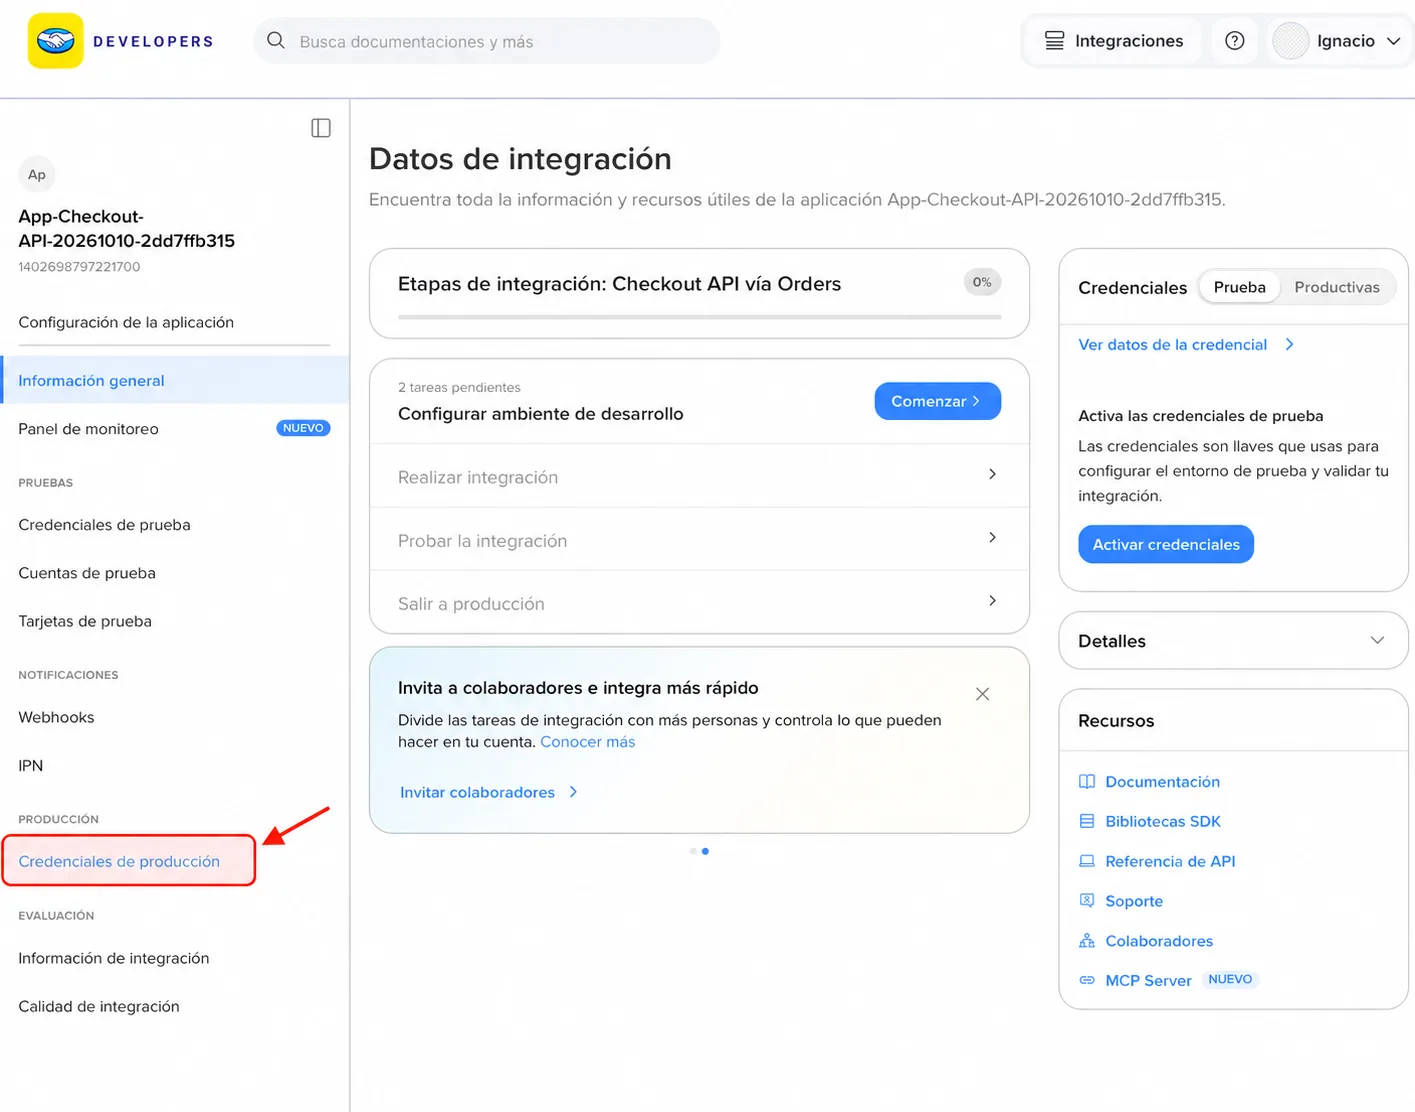Open the help question mark icon
Viewport: 1415px width, 1112px height.
pos(1235,41)
